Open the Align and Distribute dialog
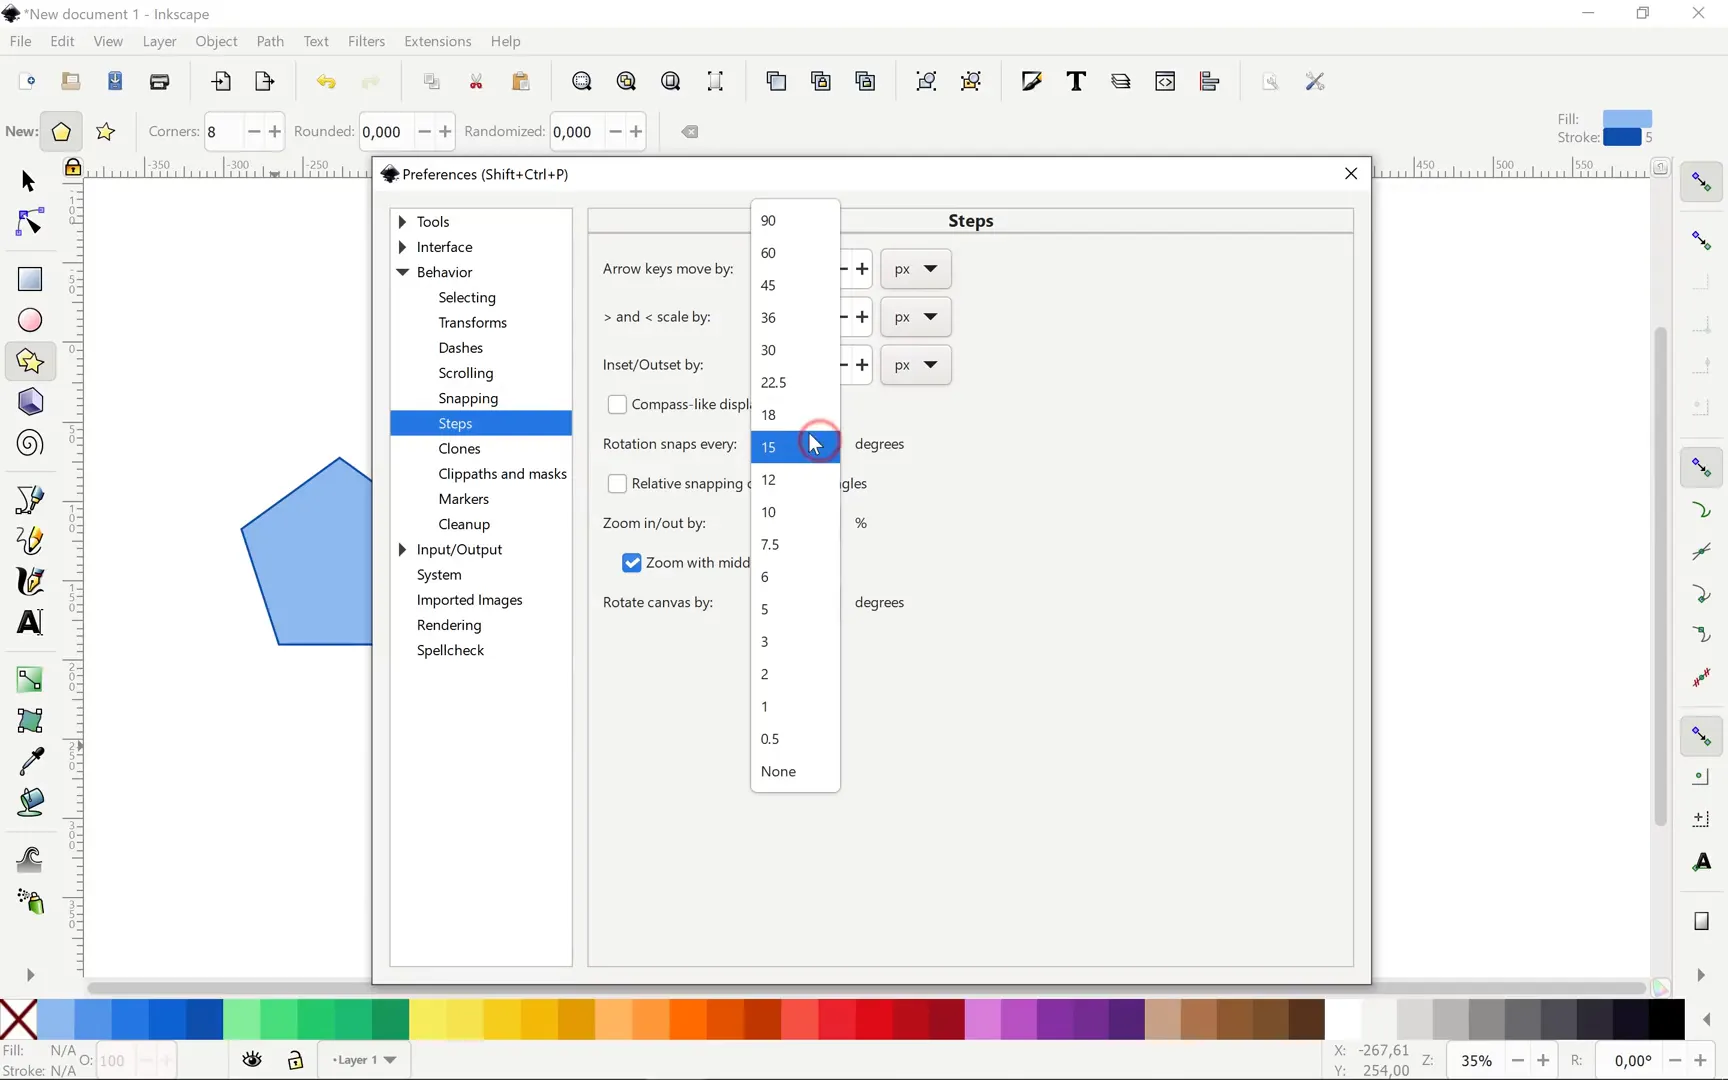Image resolution: width=1728 pixels, height=1080 pixels. point(1210,81)
